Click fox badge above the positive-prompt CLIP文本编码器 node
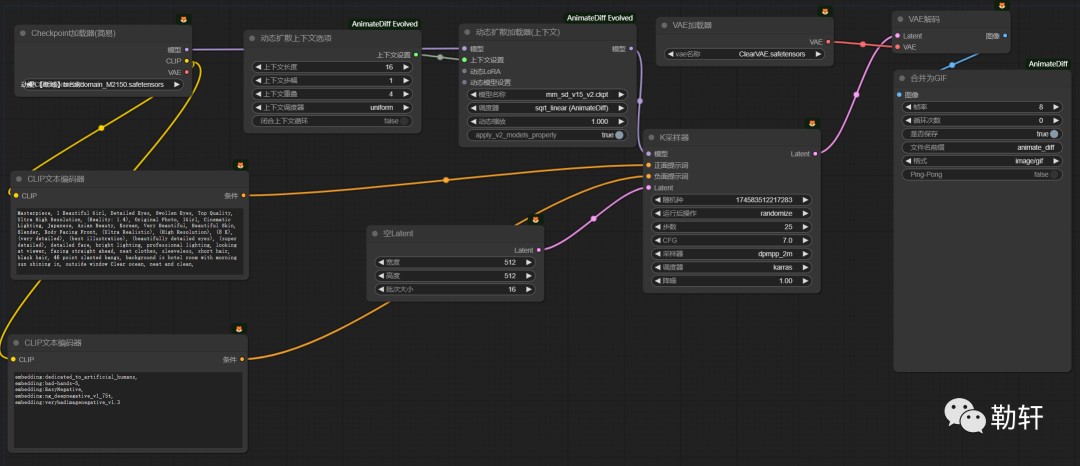1080x466 pixels. [240, 165]
